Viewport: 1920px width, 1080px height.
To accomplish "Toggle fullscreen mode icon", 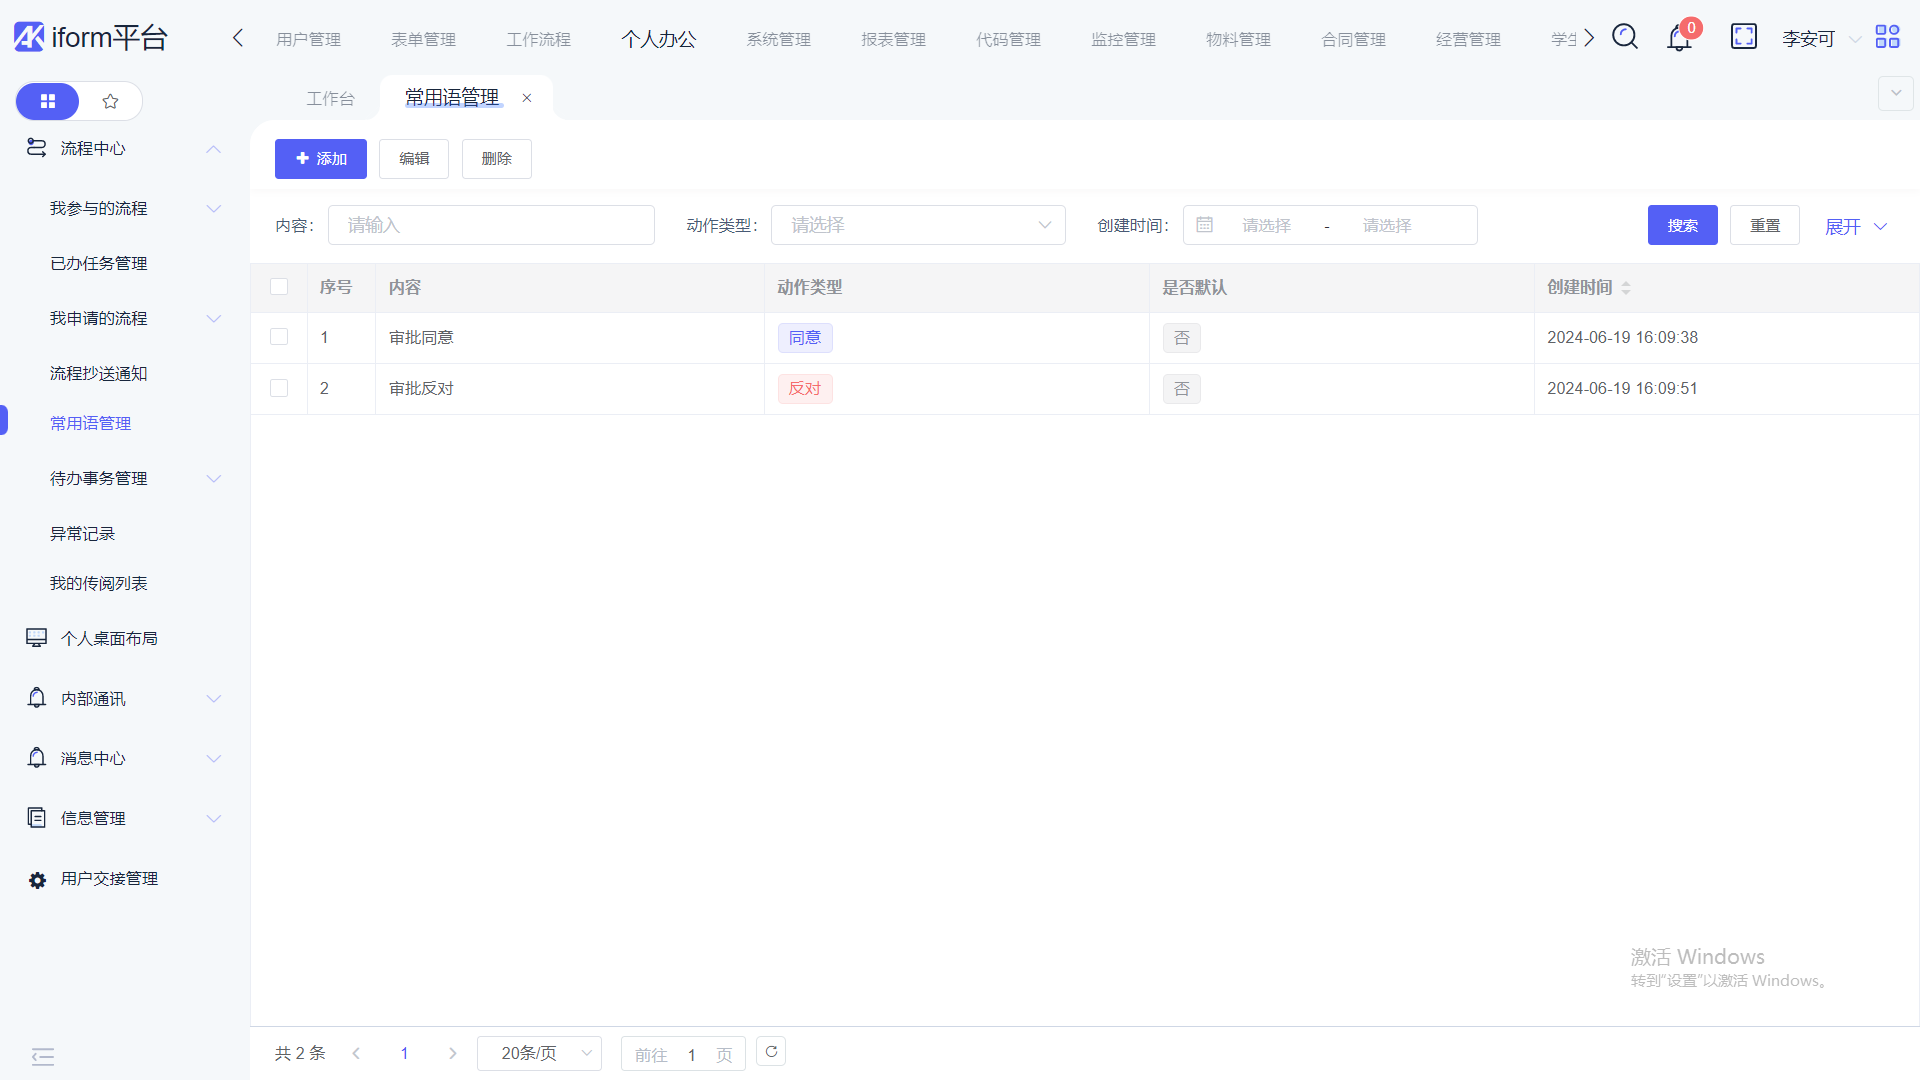I will coord(1743,37).
